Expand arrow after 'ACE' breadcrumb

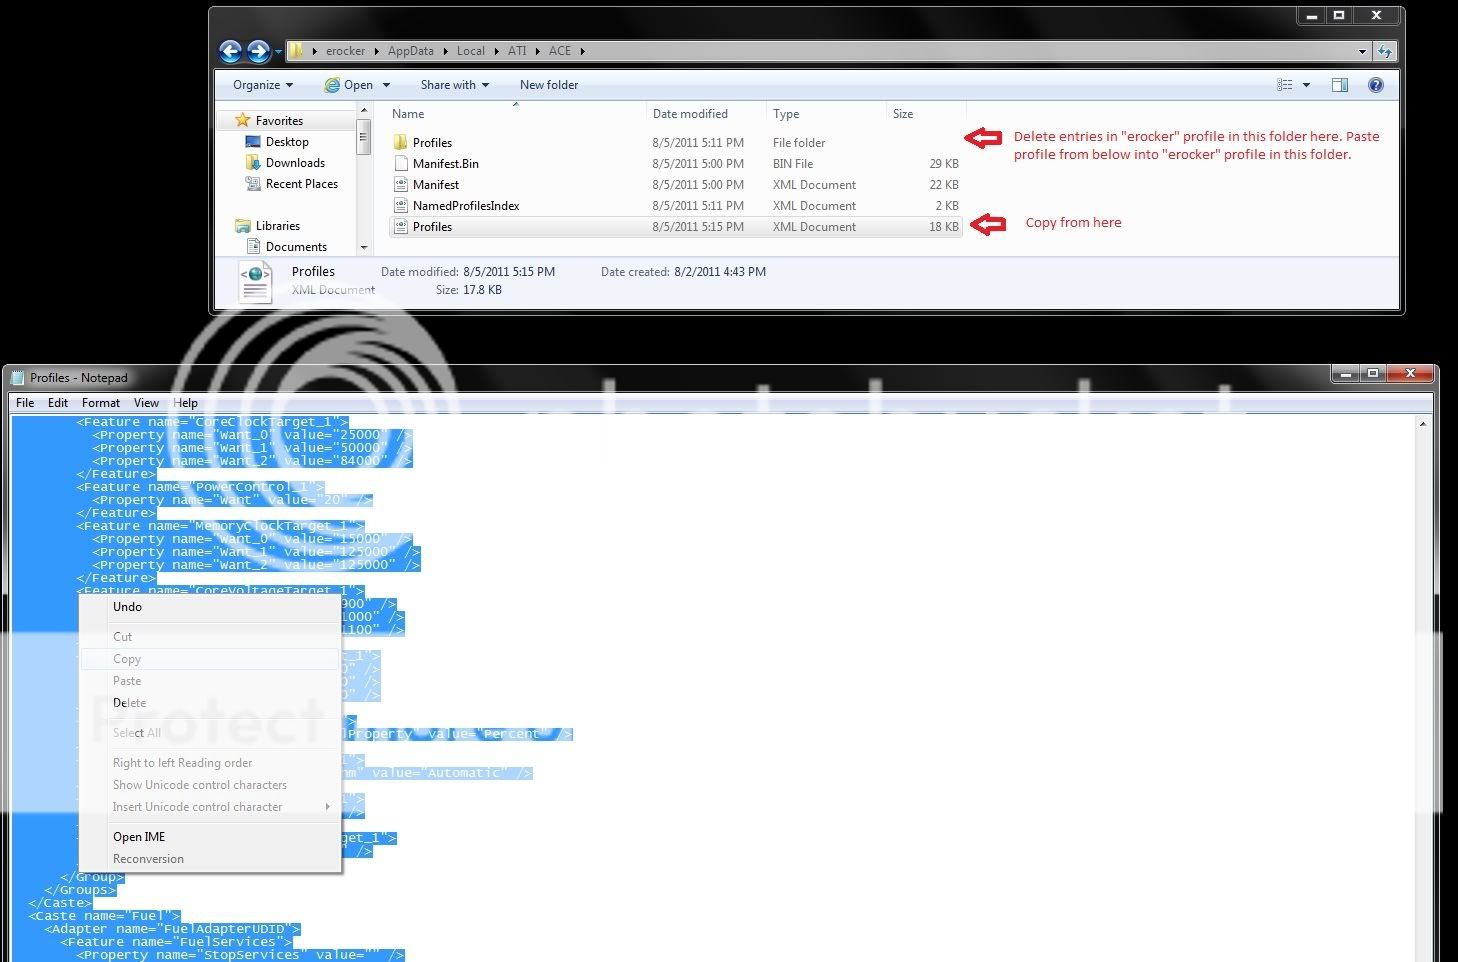[x=582, y=51]
